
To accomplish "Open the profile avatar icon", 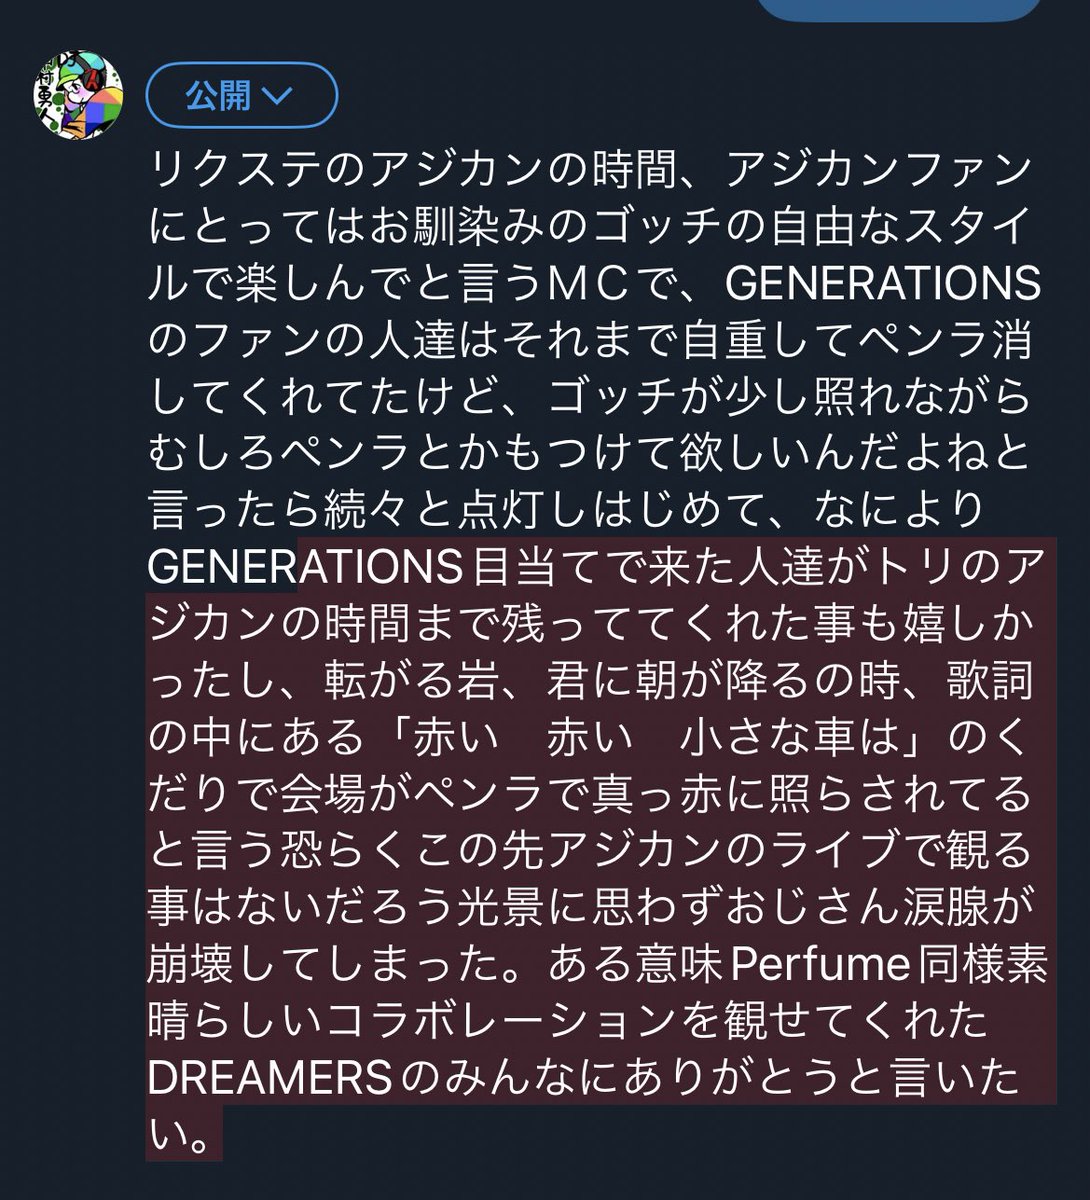I will tap(78, 97).
